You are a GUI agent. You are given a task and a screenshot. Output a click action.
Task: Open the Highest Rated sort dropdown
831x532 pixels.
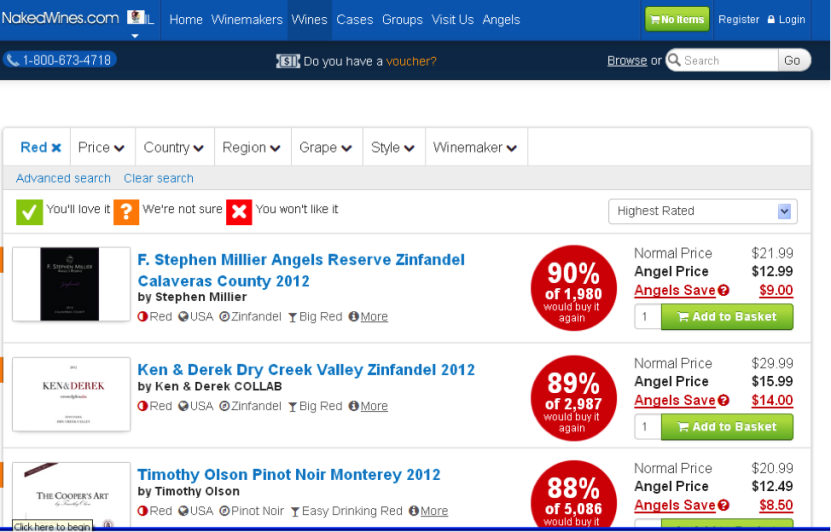point(703,211)
